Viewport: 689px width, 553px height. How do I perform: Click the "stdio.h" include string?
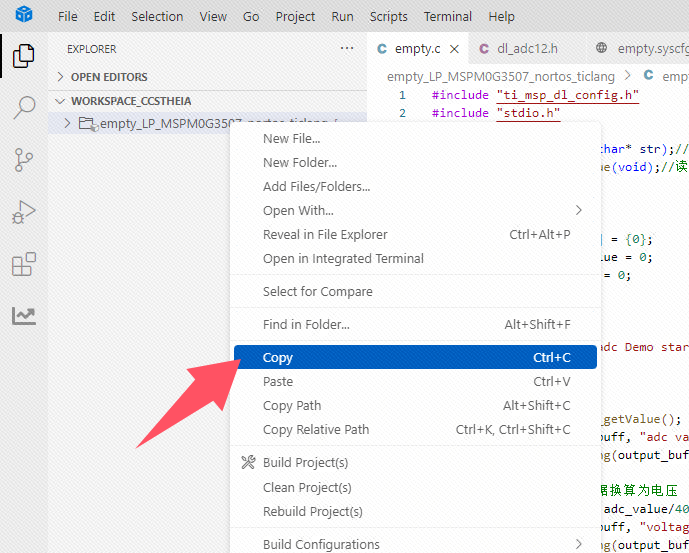[x=528, y=113]
